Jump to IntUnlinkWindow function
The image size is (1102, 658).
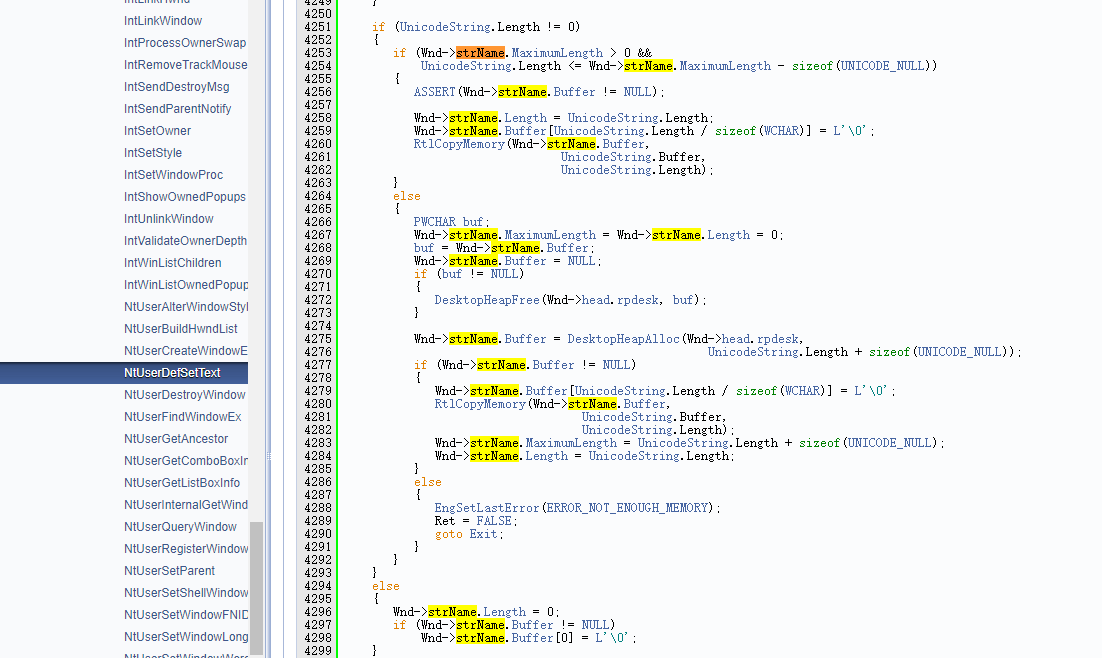[x=169, y=219]
